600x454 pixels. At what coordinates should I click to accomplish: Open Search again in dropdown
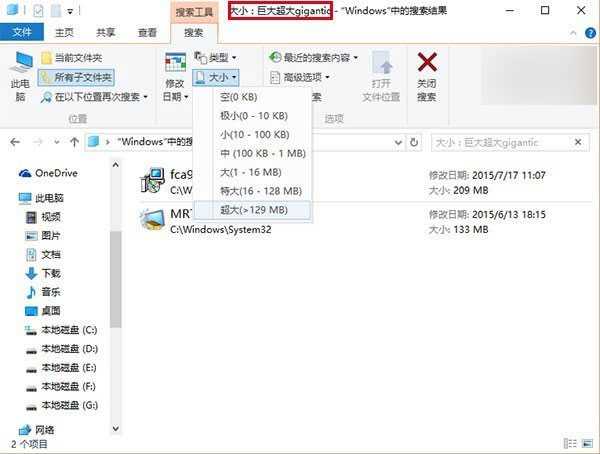94,97
